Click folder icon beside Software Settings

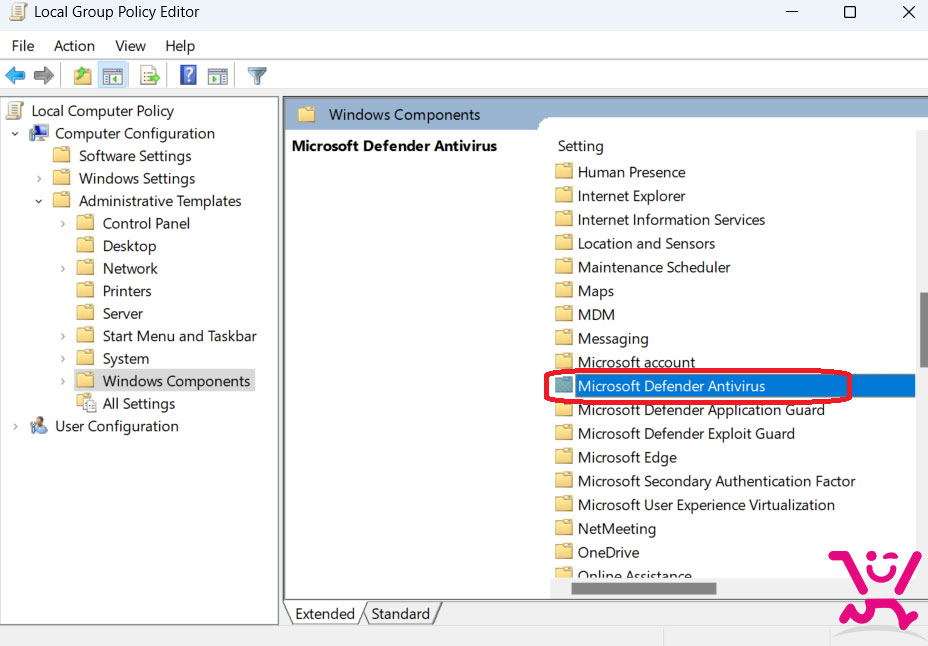tap(62, 156)
